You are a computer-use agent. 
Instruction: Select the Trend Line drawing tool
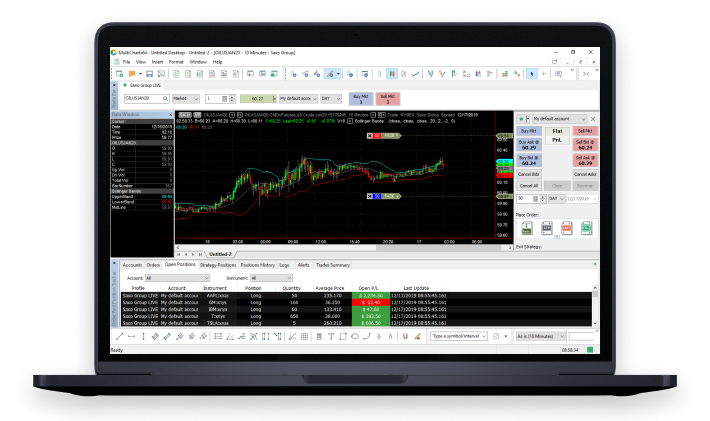coord(120,336)
